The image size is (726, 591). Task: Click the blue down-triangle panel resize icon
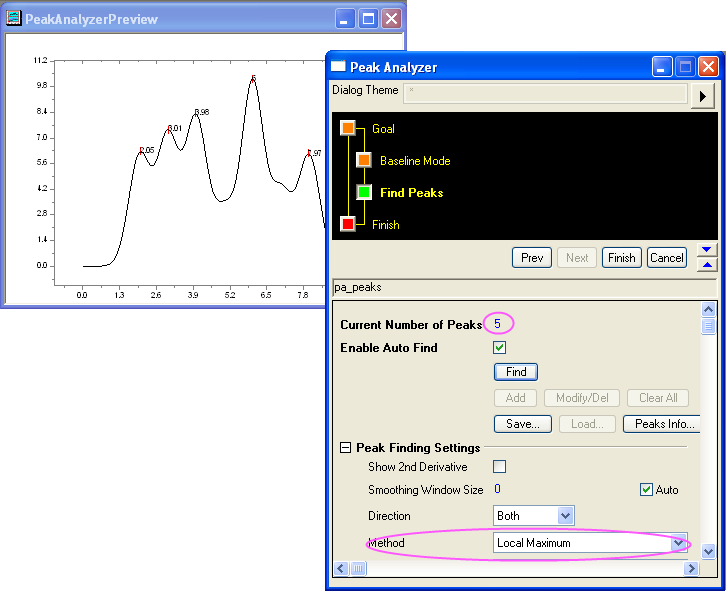(x=707, y=250)
